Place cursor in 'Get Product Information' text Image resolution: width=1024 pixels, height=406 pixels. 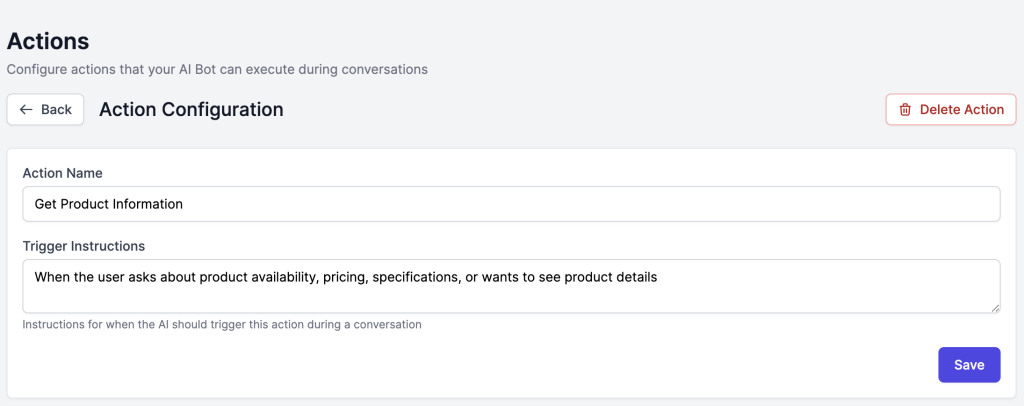[108, 204]
